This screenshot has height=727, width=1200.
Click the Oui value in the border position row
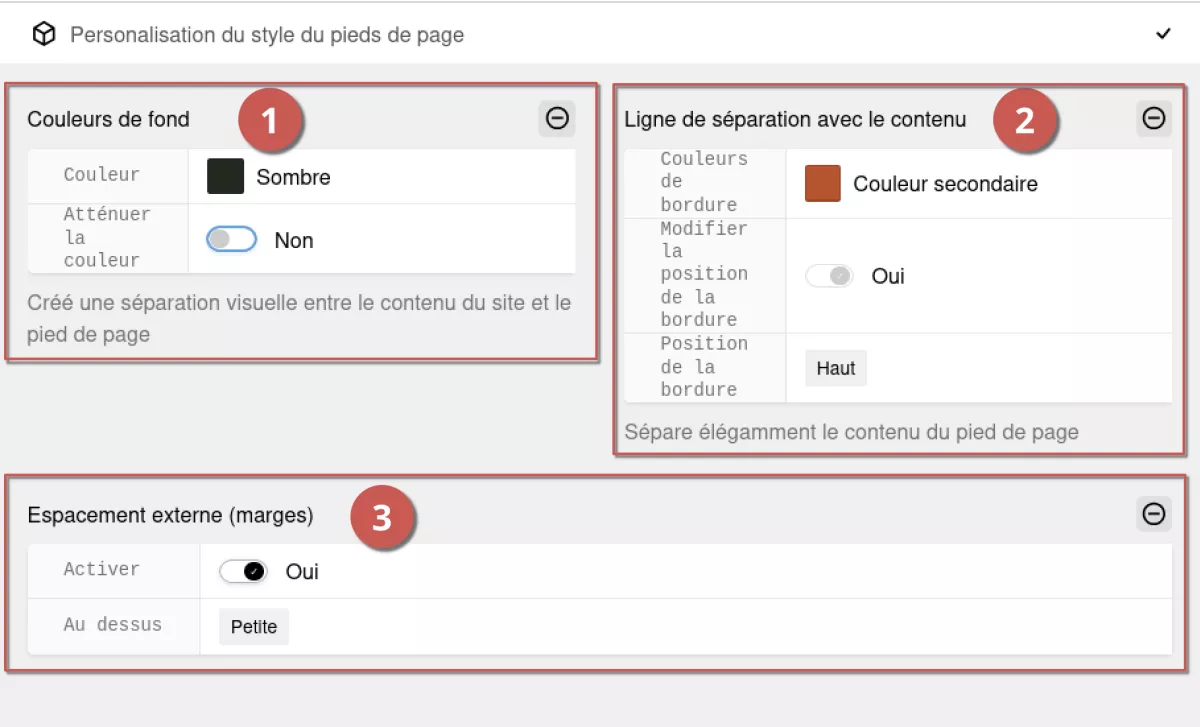(x=888, y=276)
